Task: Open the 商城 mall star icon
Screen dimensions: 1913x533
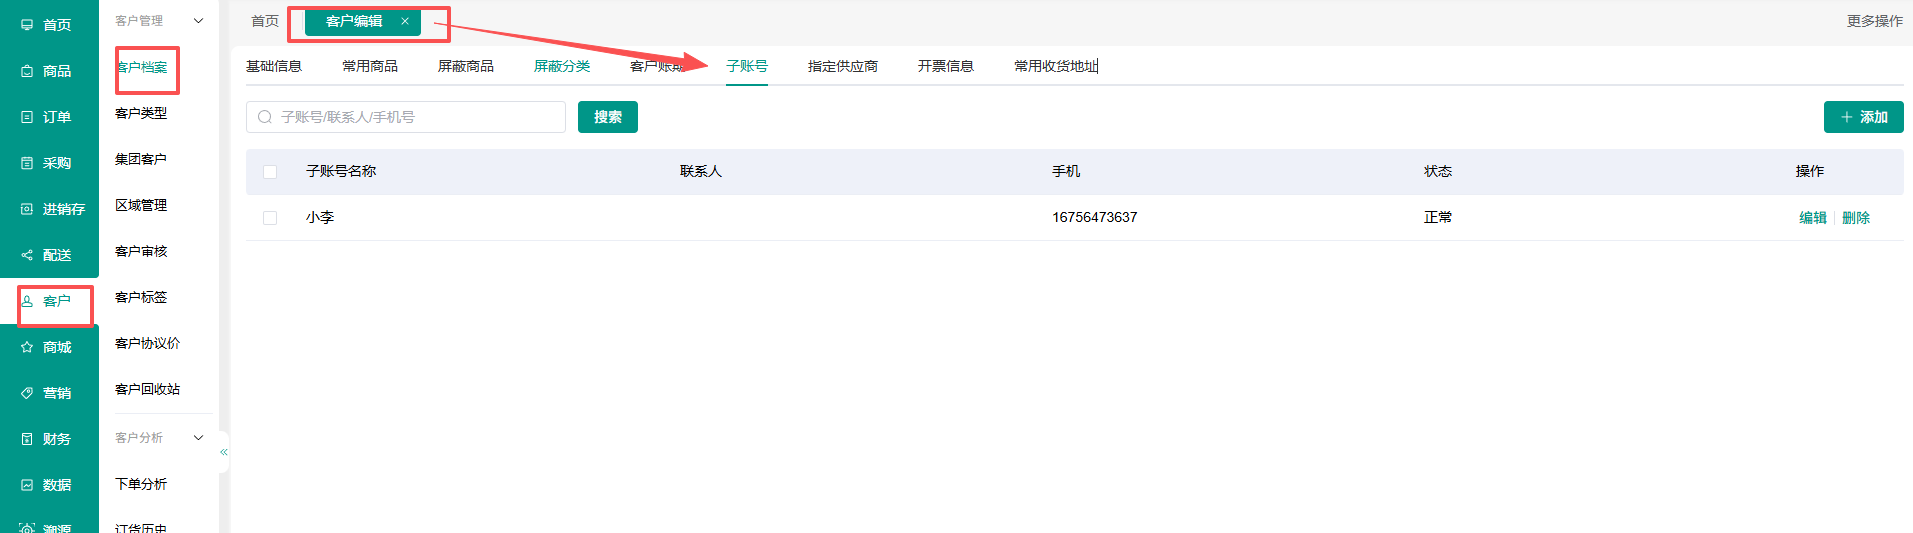Action: coord(27,347)
